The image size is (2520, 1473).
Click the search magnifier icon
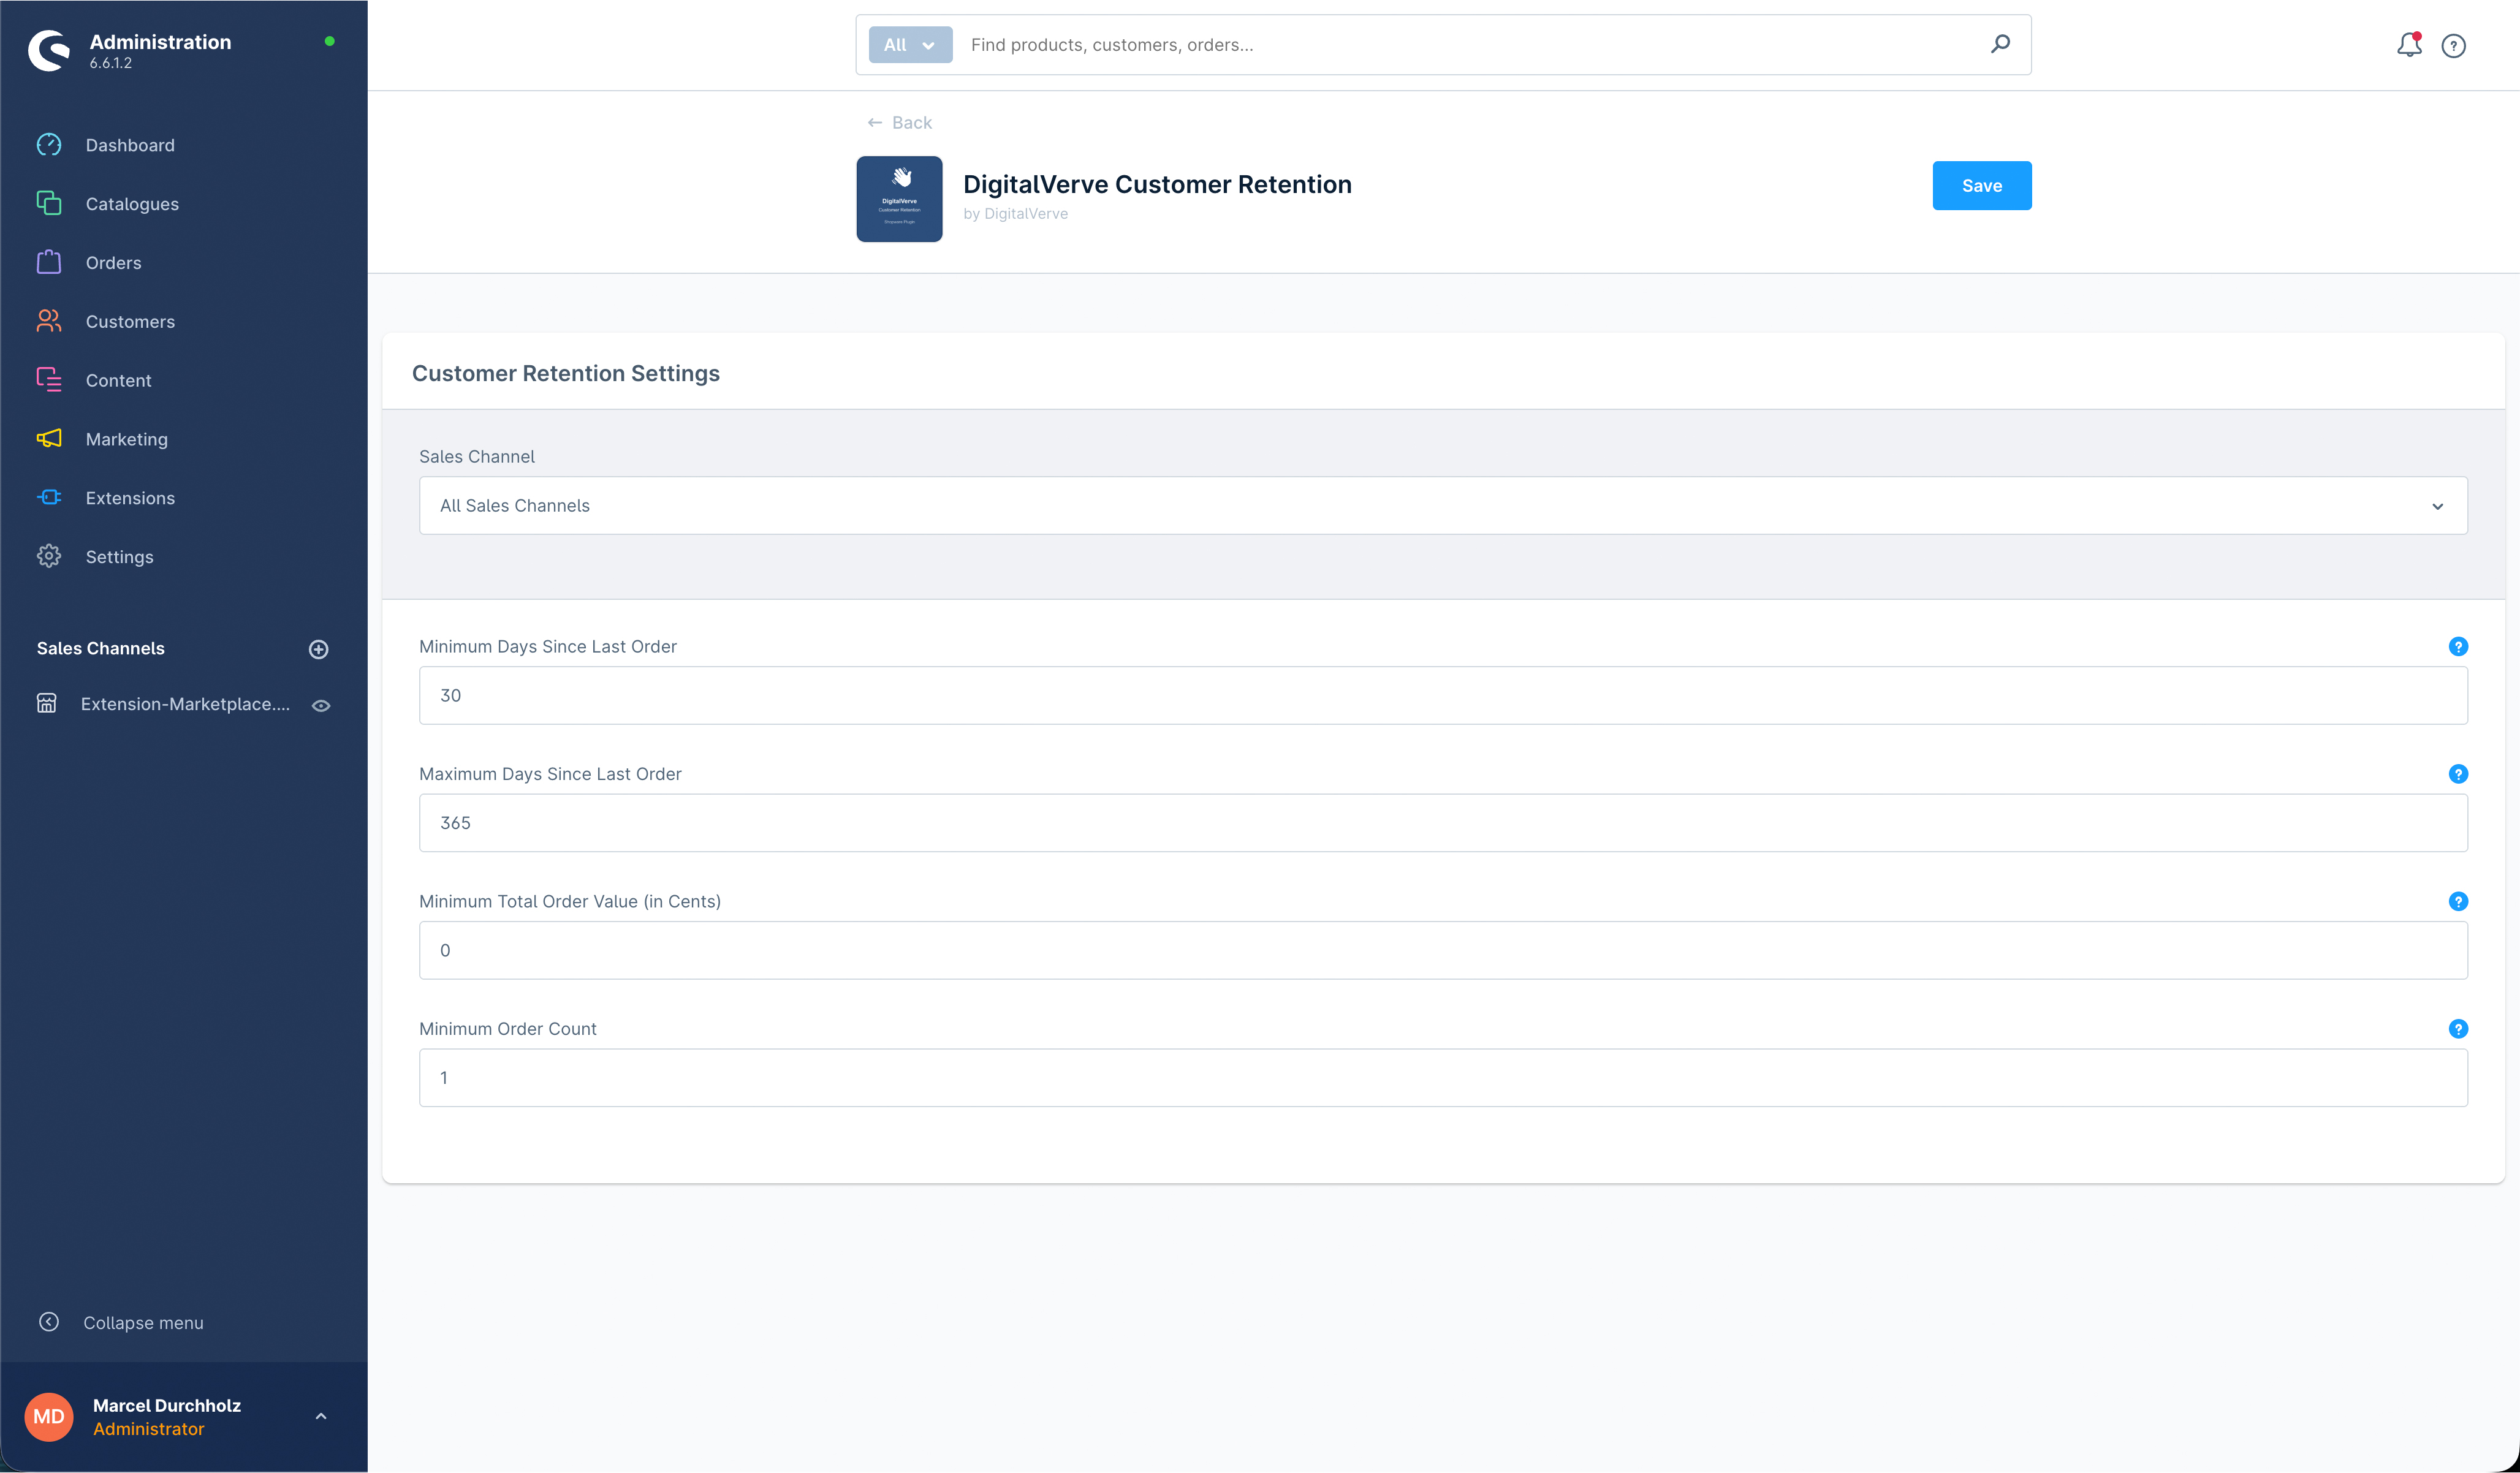tap(2000, 44)
